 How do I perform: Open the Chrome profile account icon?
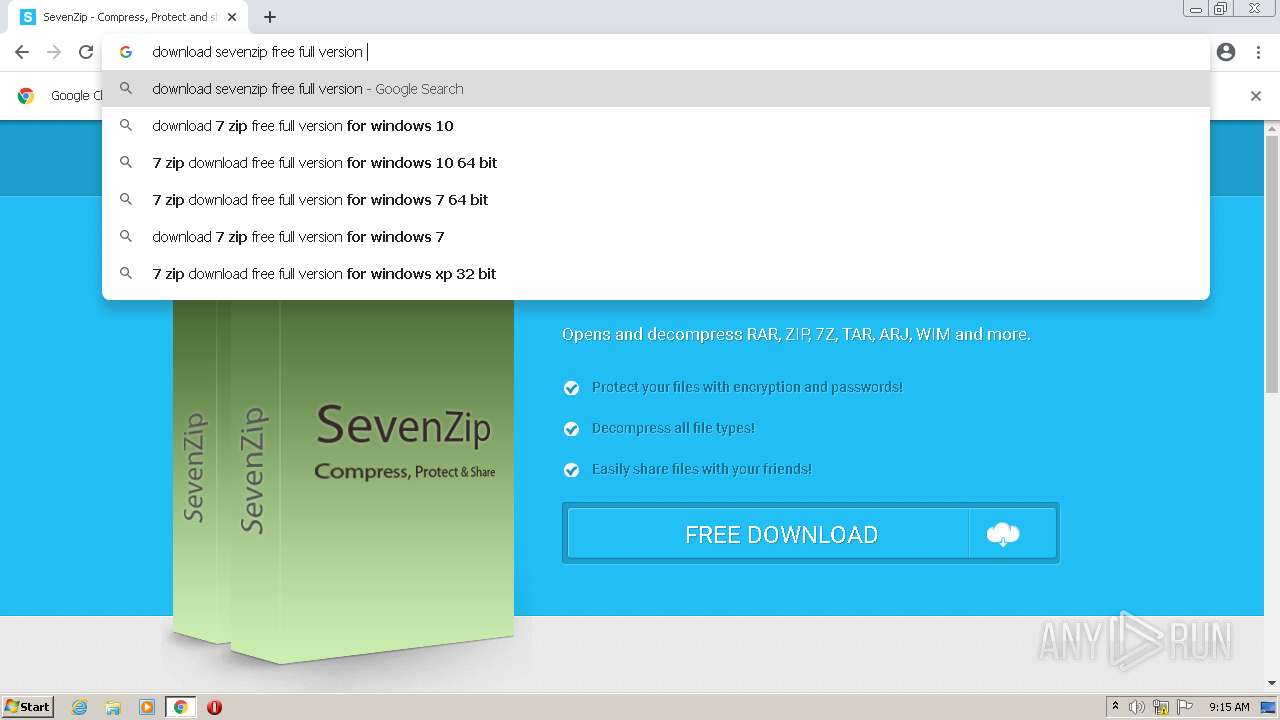[1226, 52]
